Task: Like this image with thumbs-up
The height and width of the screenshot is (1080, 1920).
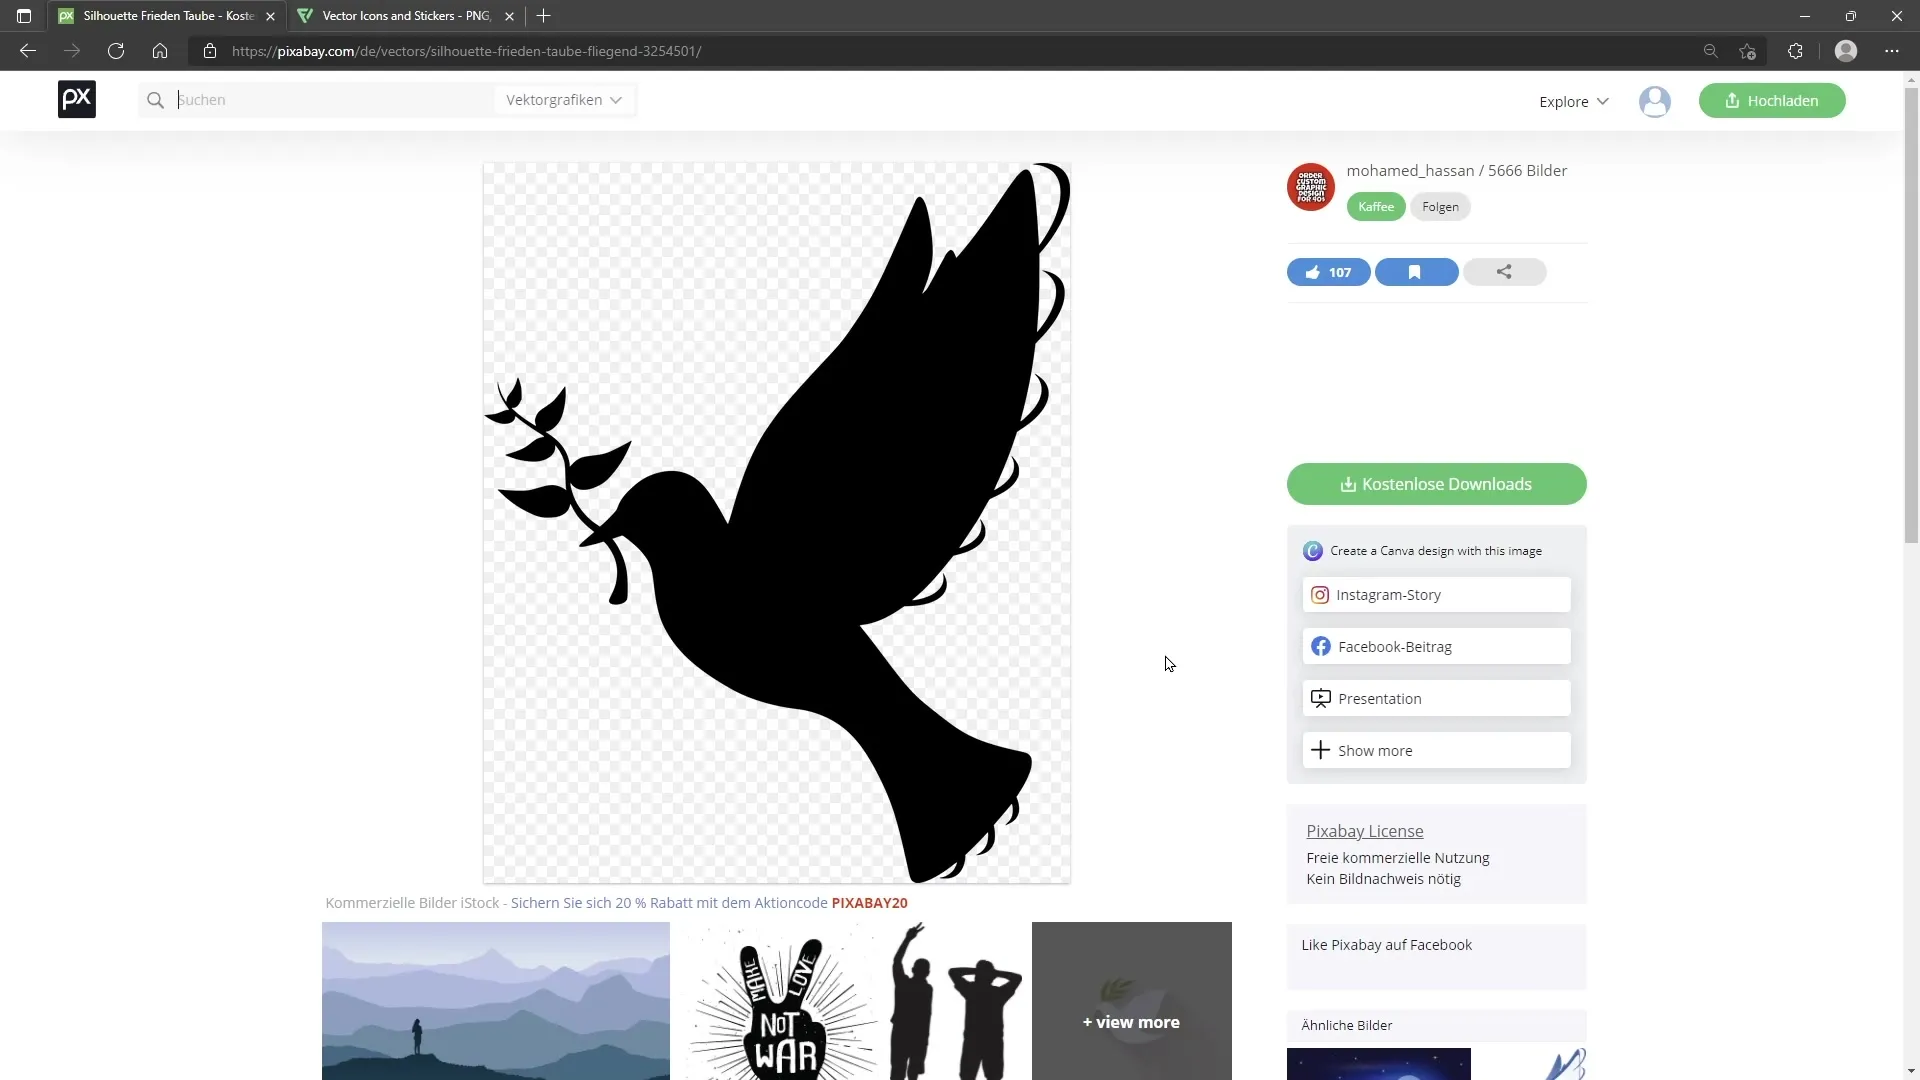Action: (x=1328, y=272)
